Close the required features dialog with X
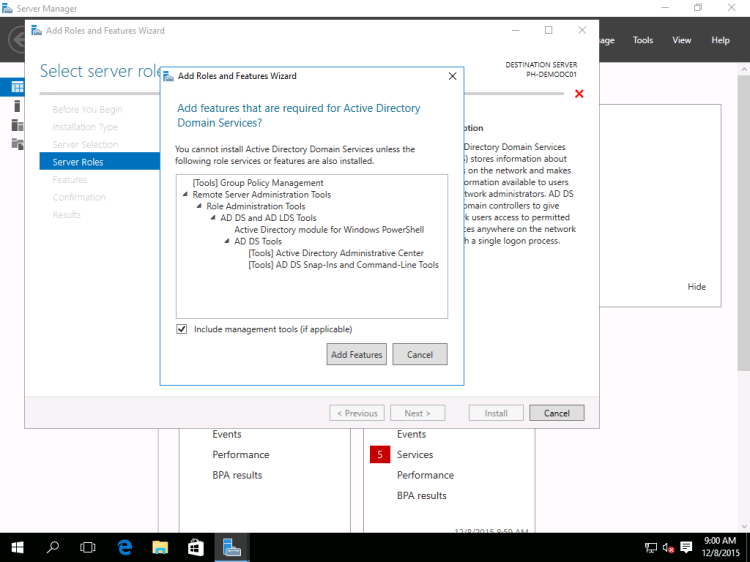750x562 pixels. pyautogui.click(x=452, y=76)
